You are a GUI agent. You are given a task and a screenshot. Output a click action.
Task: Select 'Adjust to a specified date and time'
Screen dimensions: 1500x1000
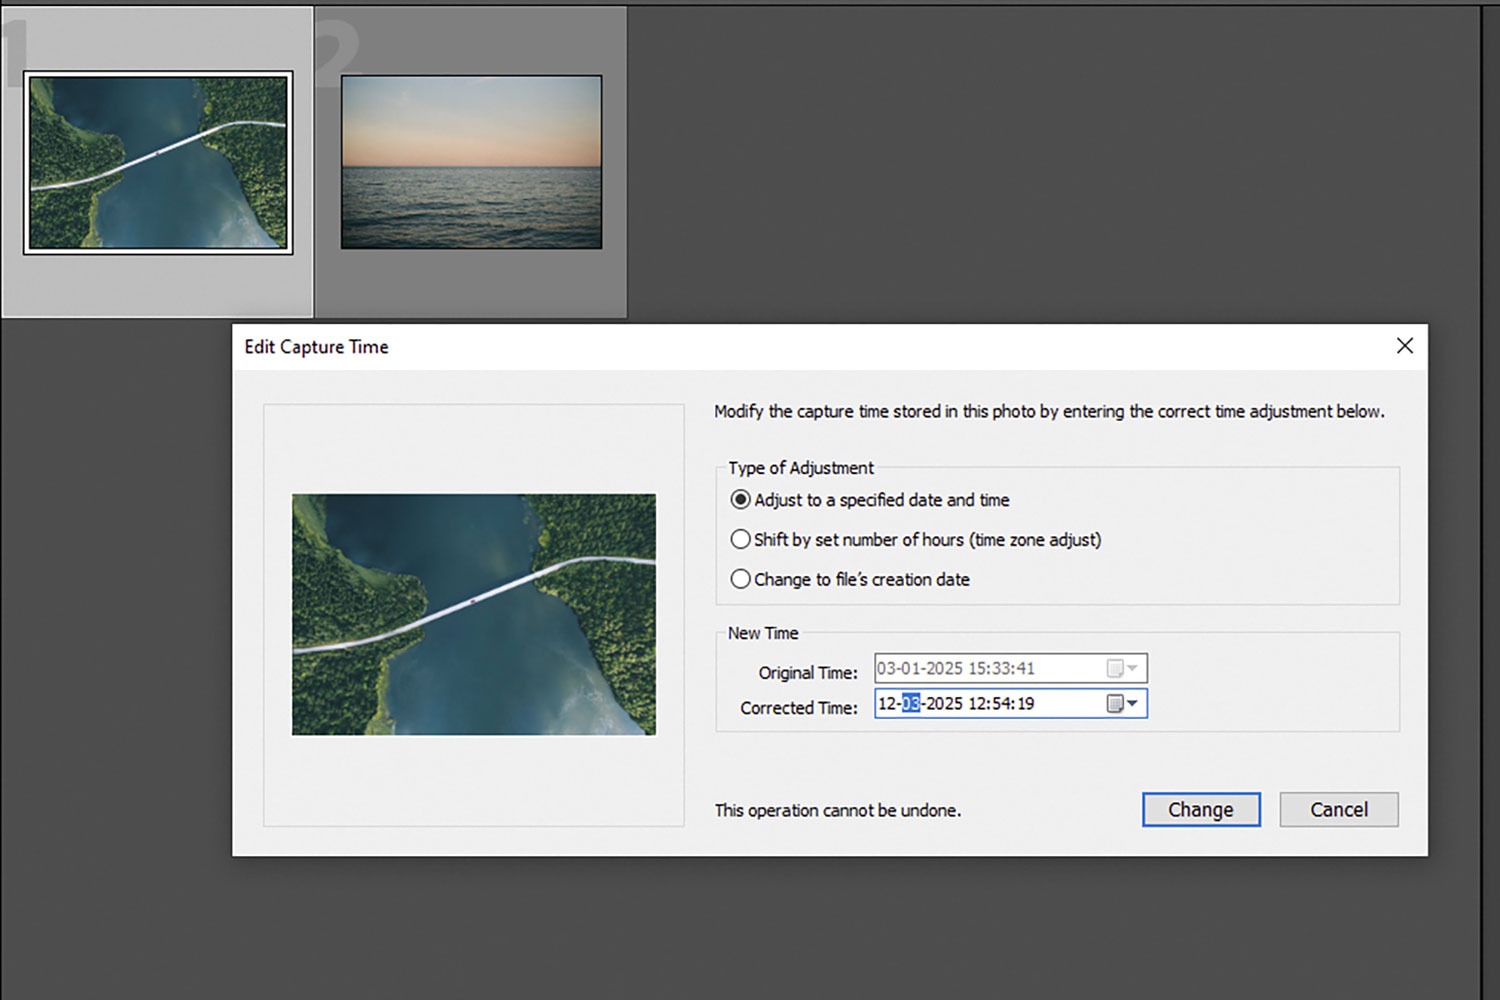tap(741, 499)
